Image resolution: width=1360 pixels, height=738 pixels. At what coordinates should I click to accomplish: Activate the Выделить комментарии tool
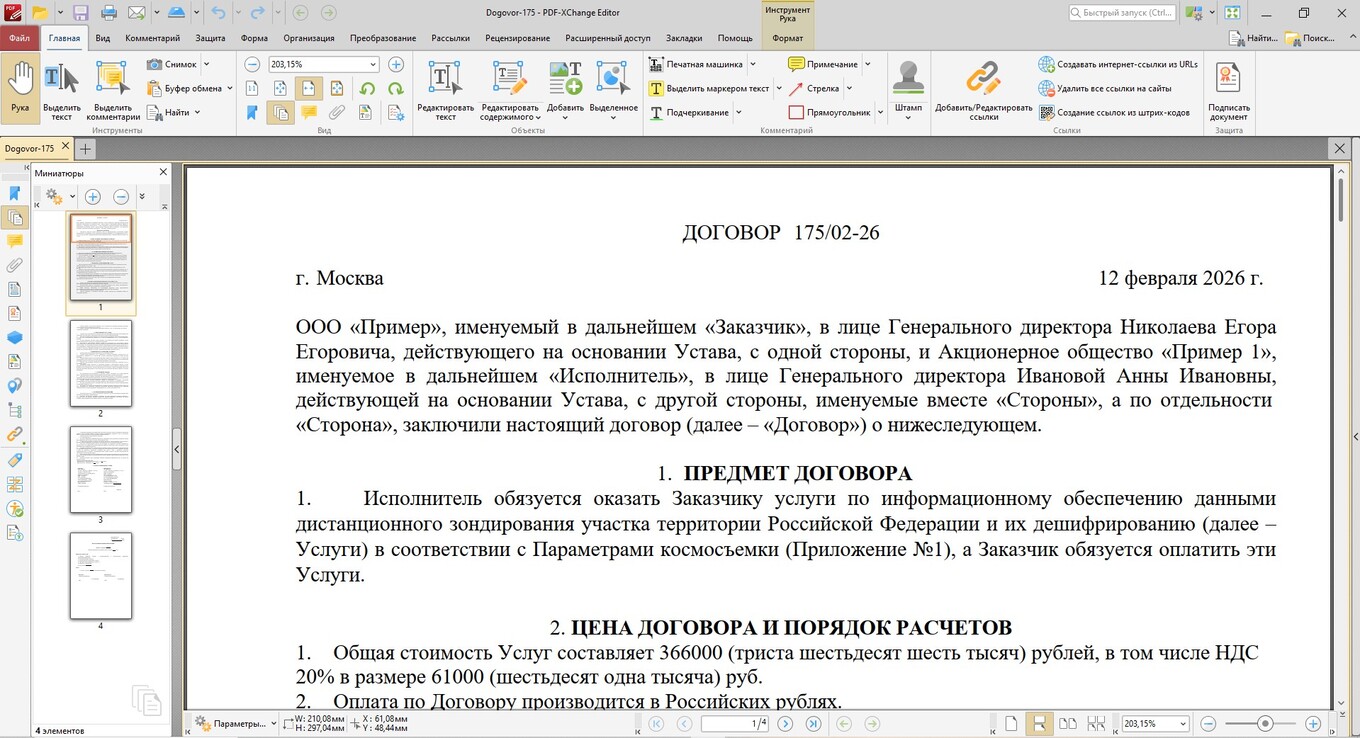pyautogui.click(x=113, y=91)
